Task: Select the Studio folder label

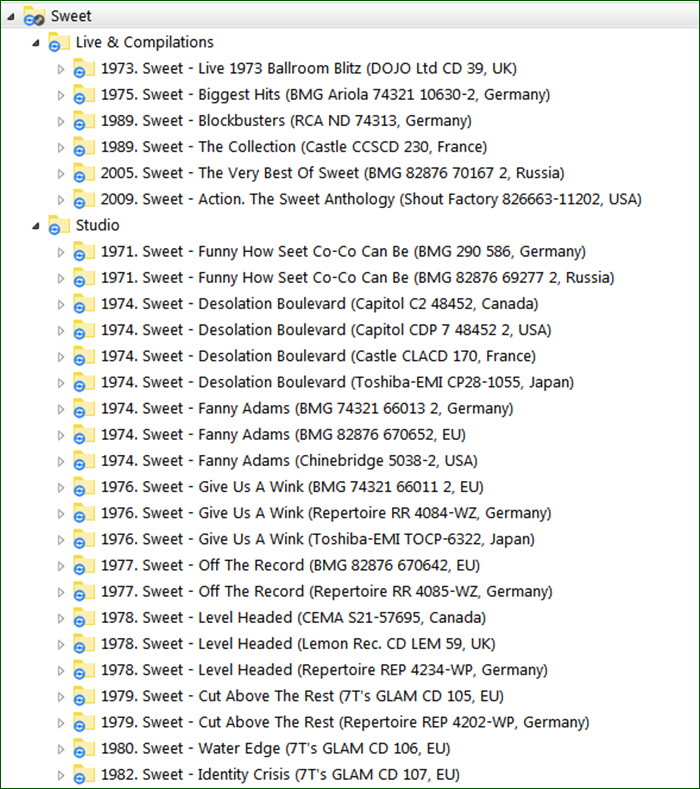Action: tap(98, 225)
